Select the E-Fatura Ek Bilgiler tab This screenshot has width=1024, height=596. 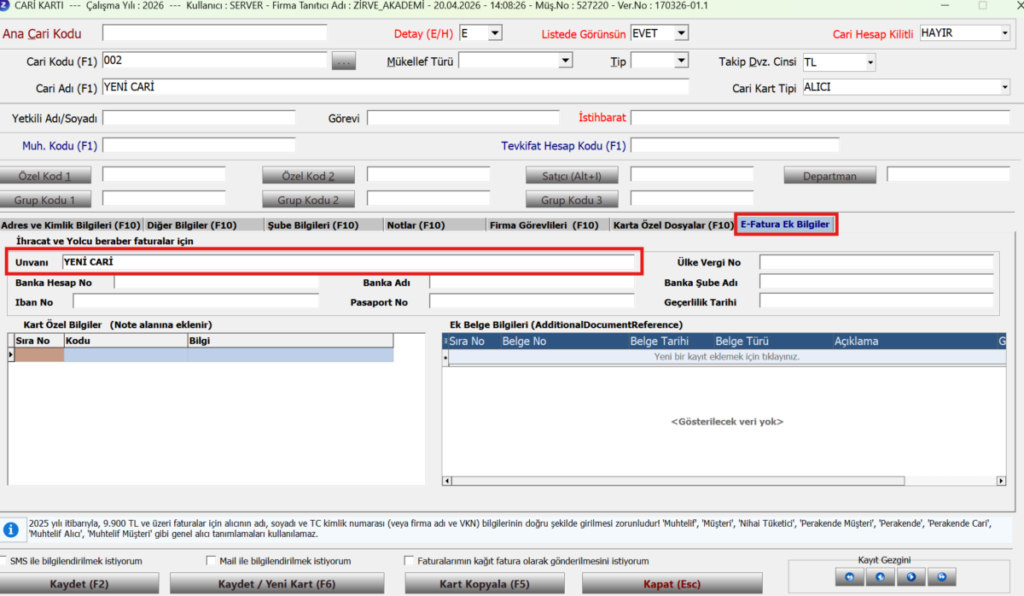[x=785, y=224]
